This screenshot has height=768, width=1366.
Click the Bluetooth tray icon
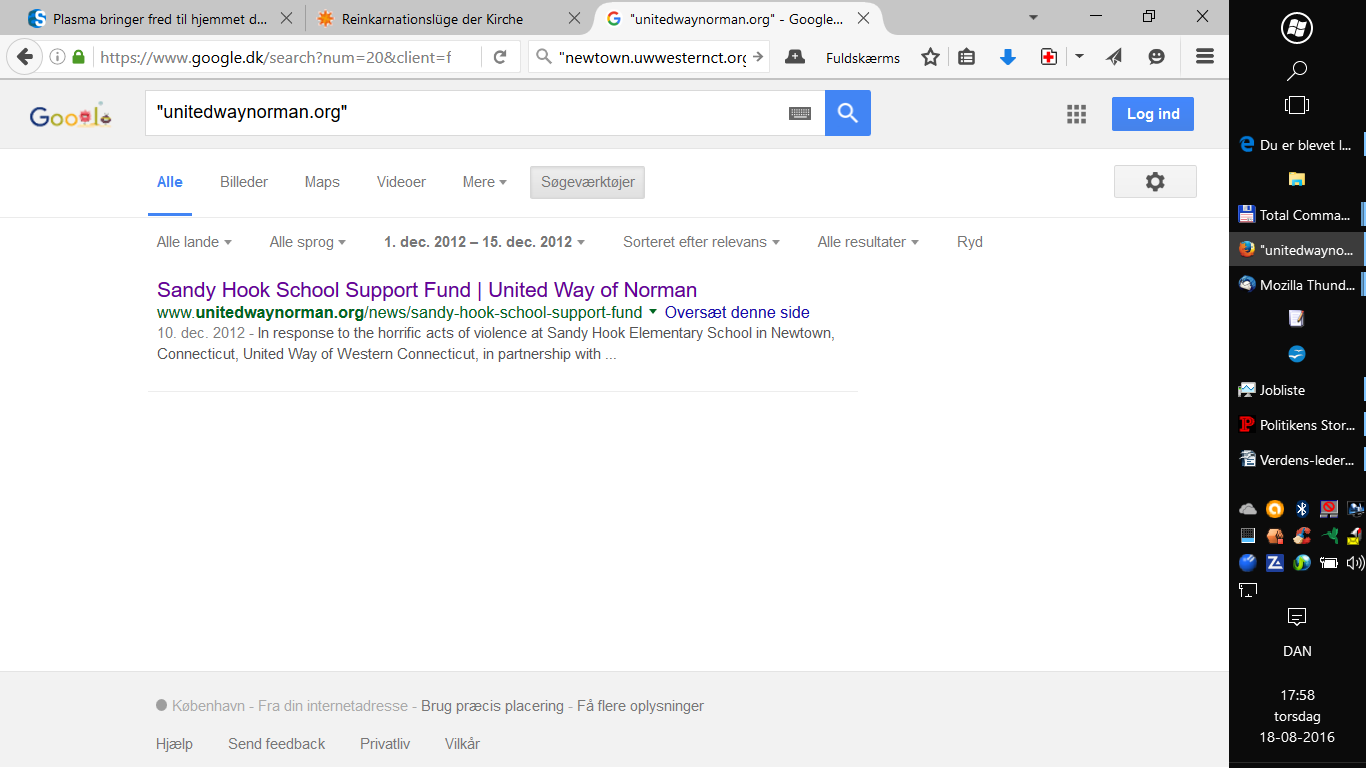pyautogui.click(x=1302, y=508)
